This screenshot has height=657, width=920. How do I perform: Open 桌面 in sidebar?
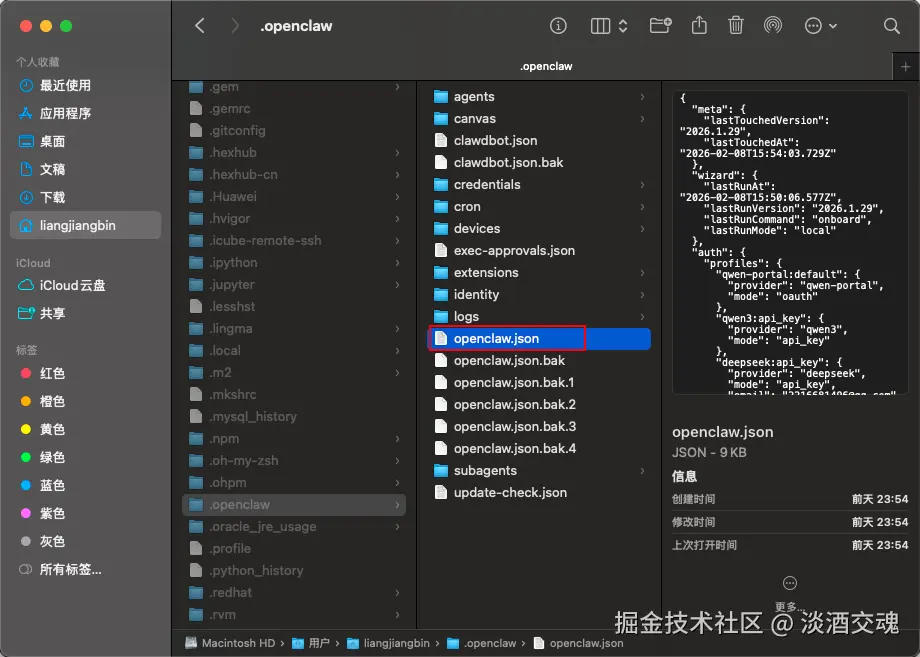pyautogui.click(x=86, y=141)
